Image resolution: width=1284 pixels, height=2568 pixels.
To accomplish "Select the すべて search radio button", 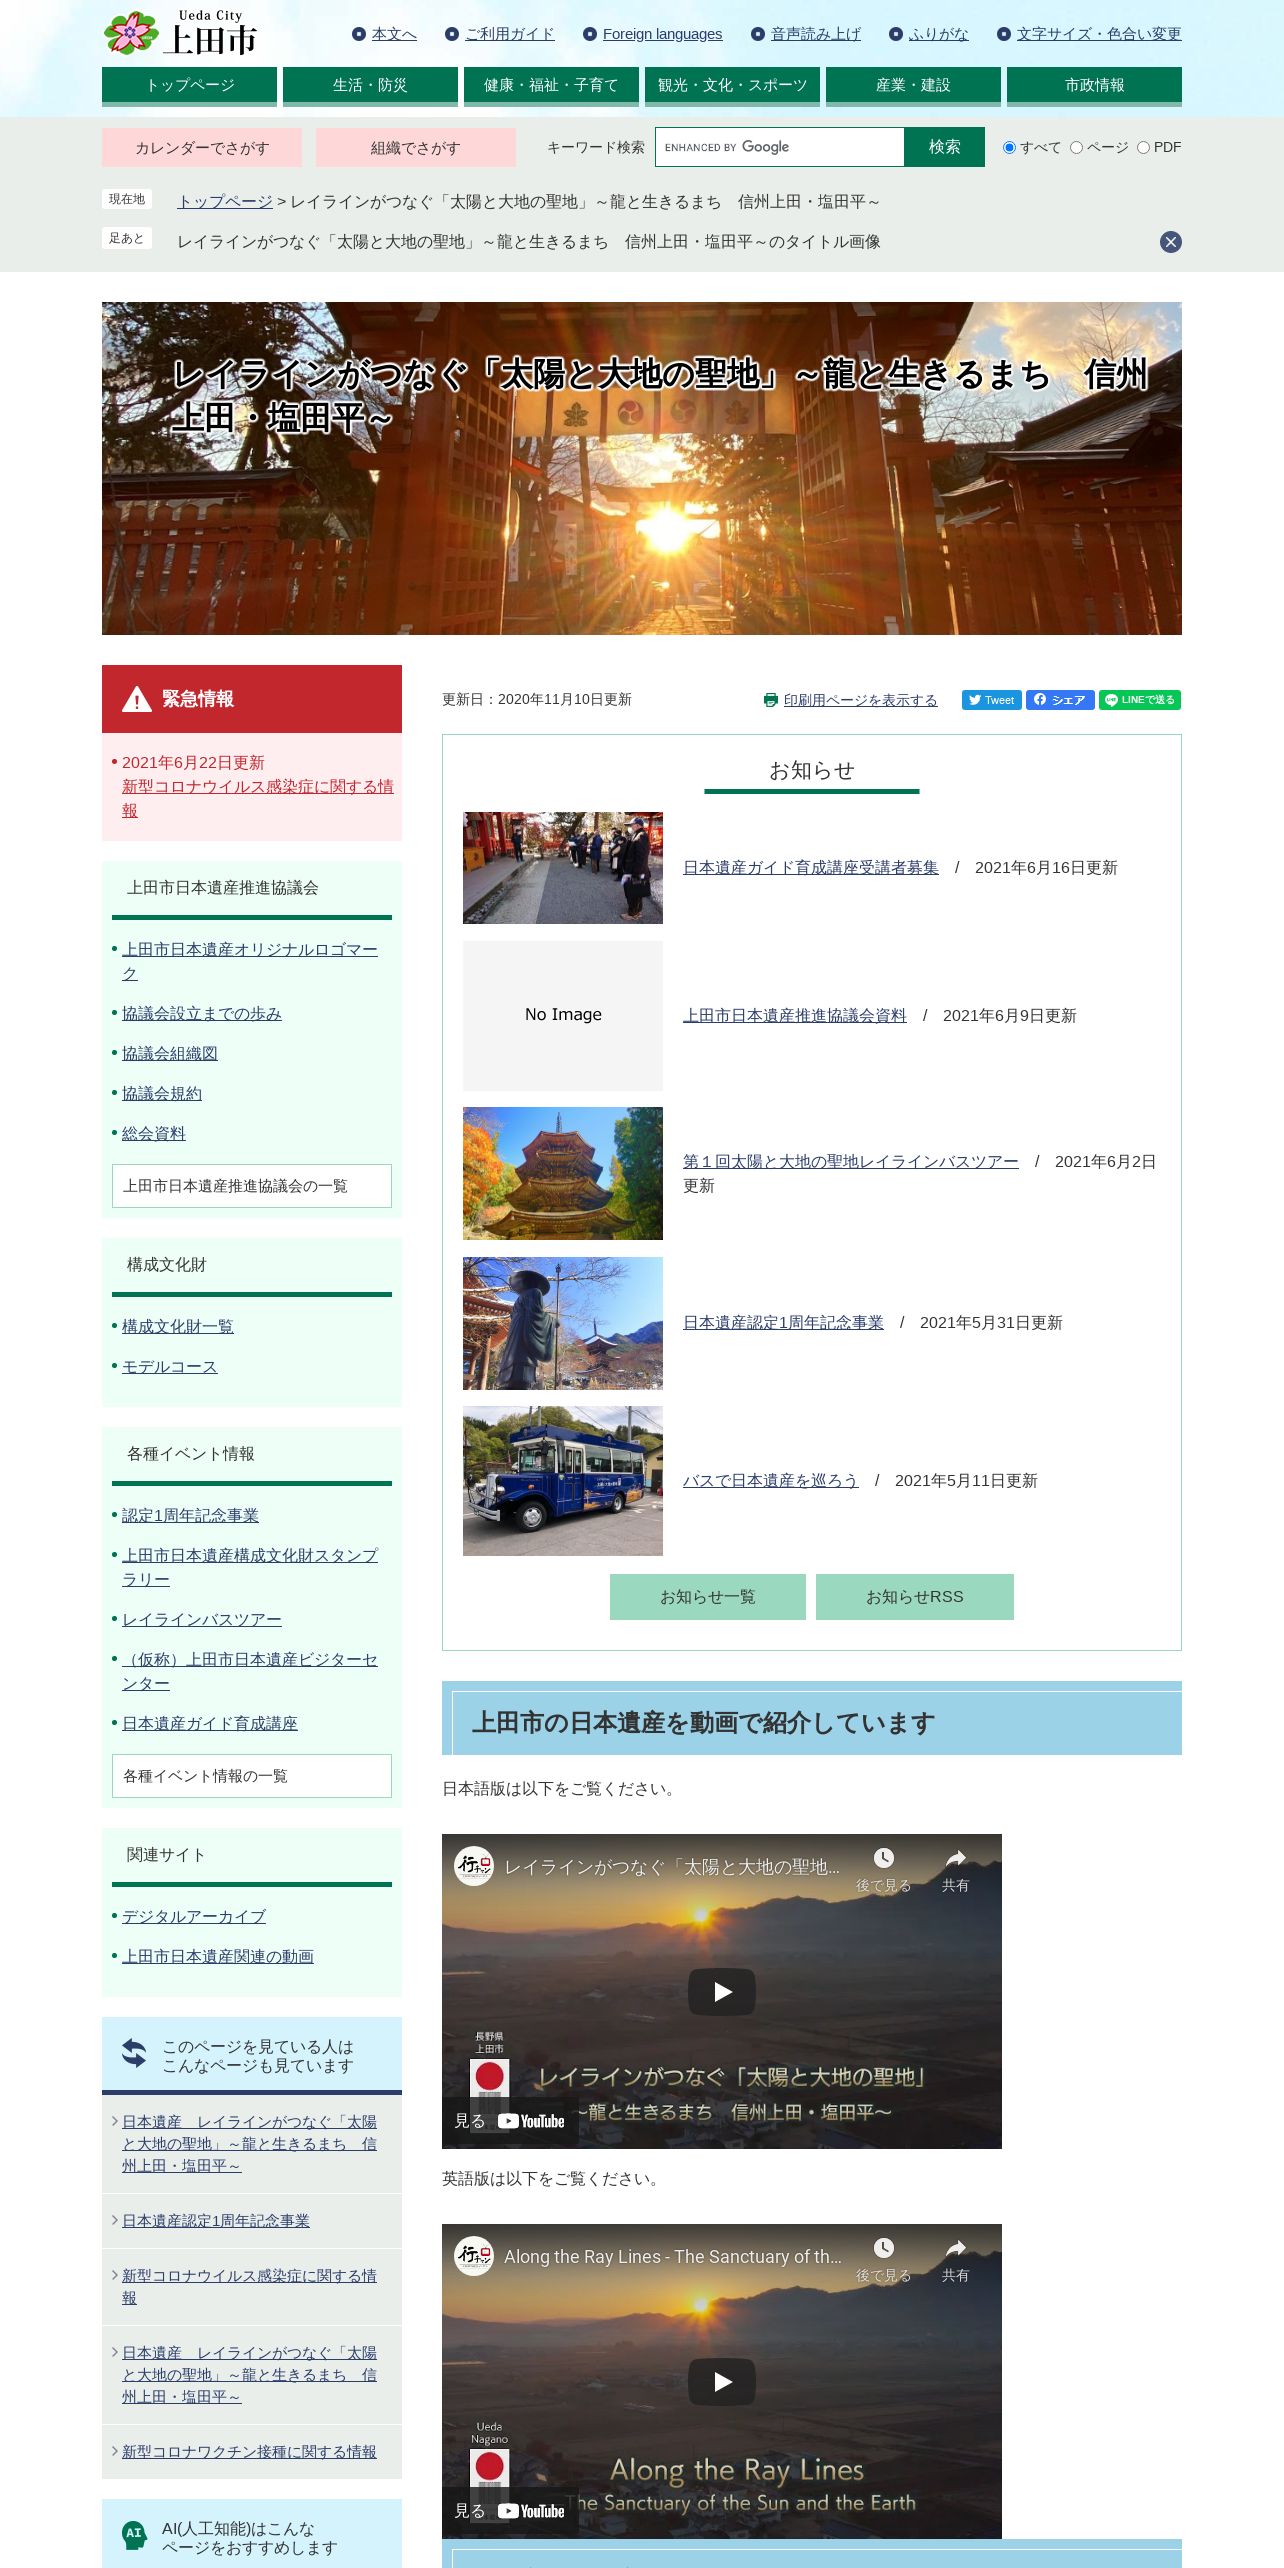I will pos(1009,147).
